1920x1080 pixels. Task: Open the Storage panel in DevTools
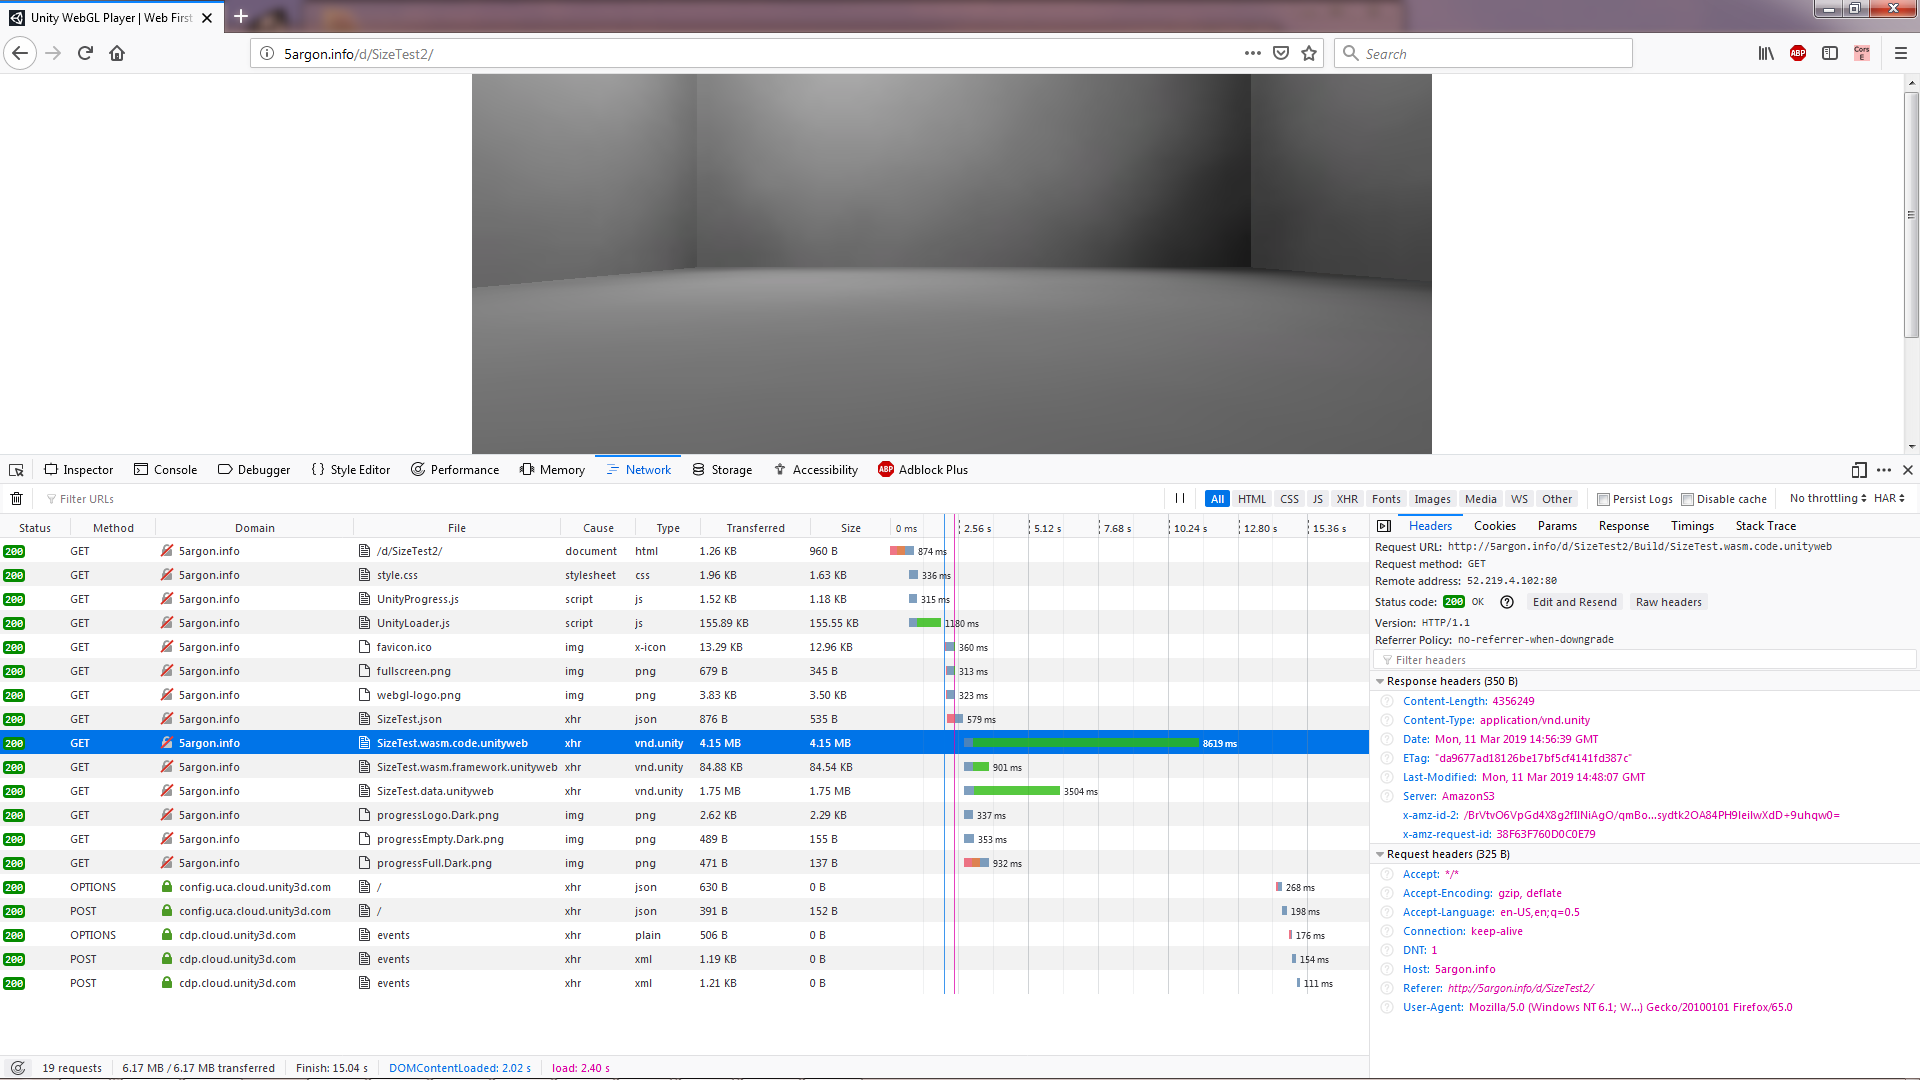click(722, 469)
